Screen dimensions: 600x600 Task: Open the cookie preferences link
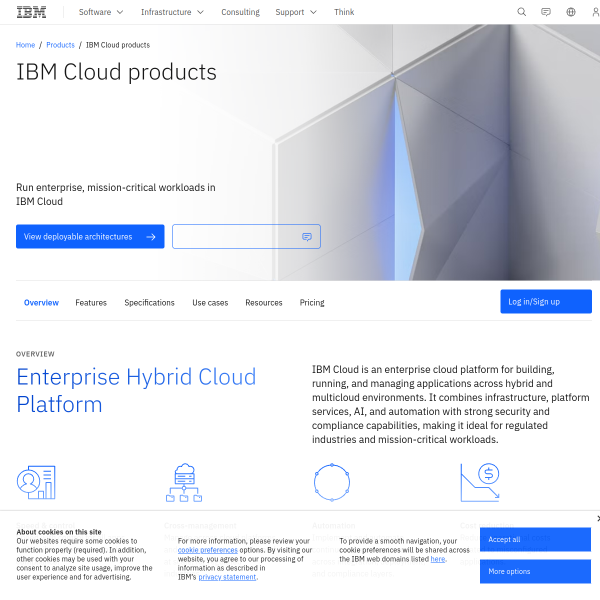tap(208, 550)
